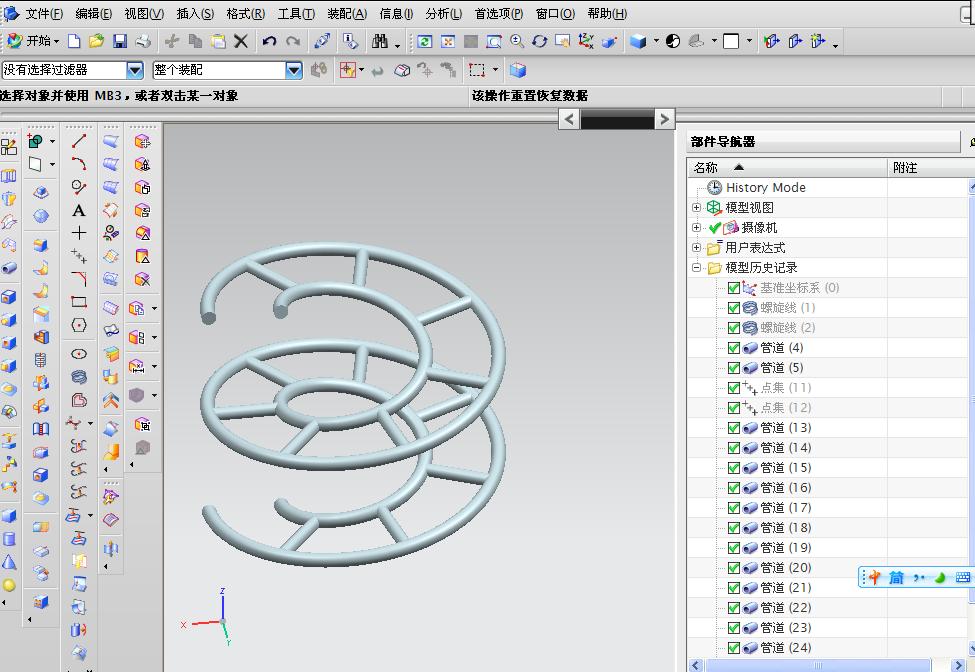Click the cube icon on selection bar

click(x=518, y=70)
